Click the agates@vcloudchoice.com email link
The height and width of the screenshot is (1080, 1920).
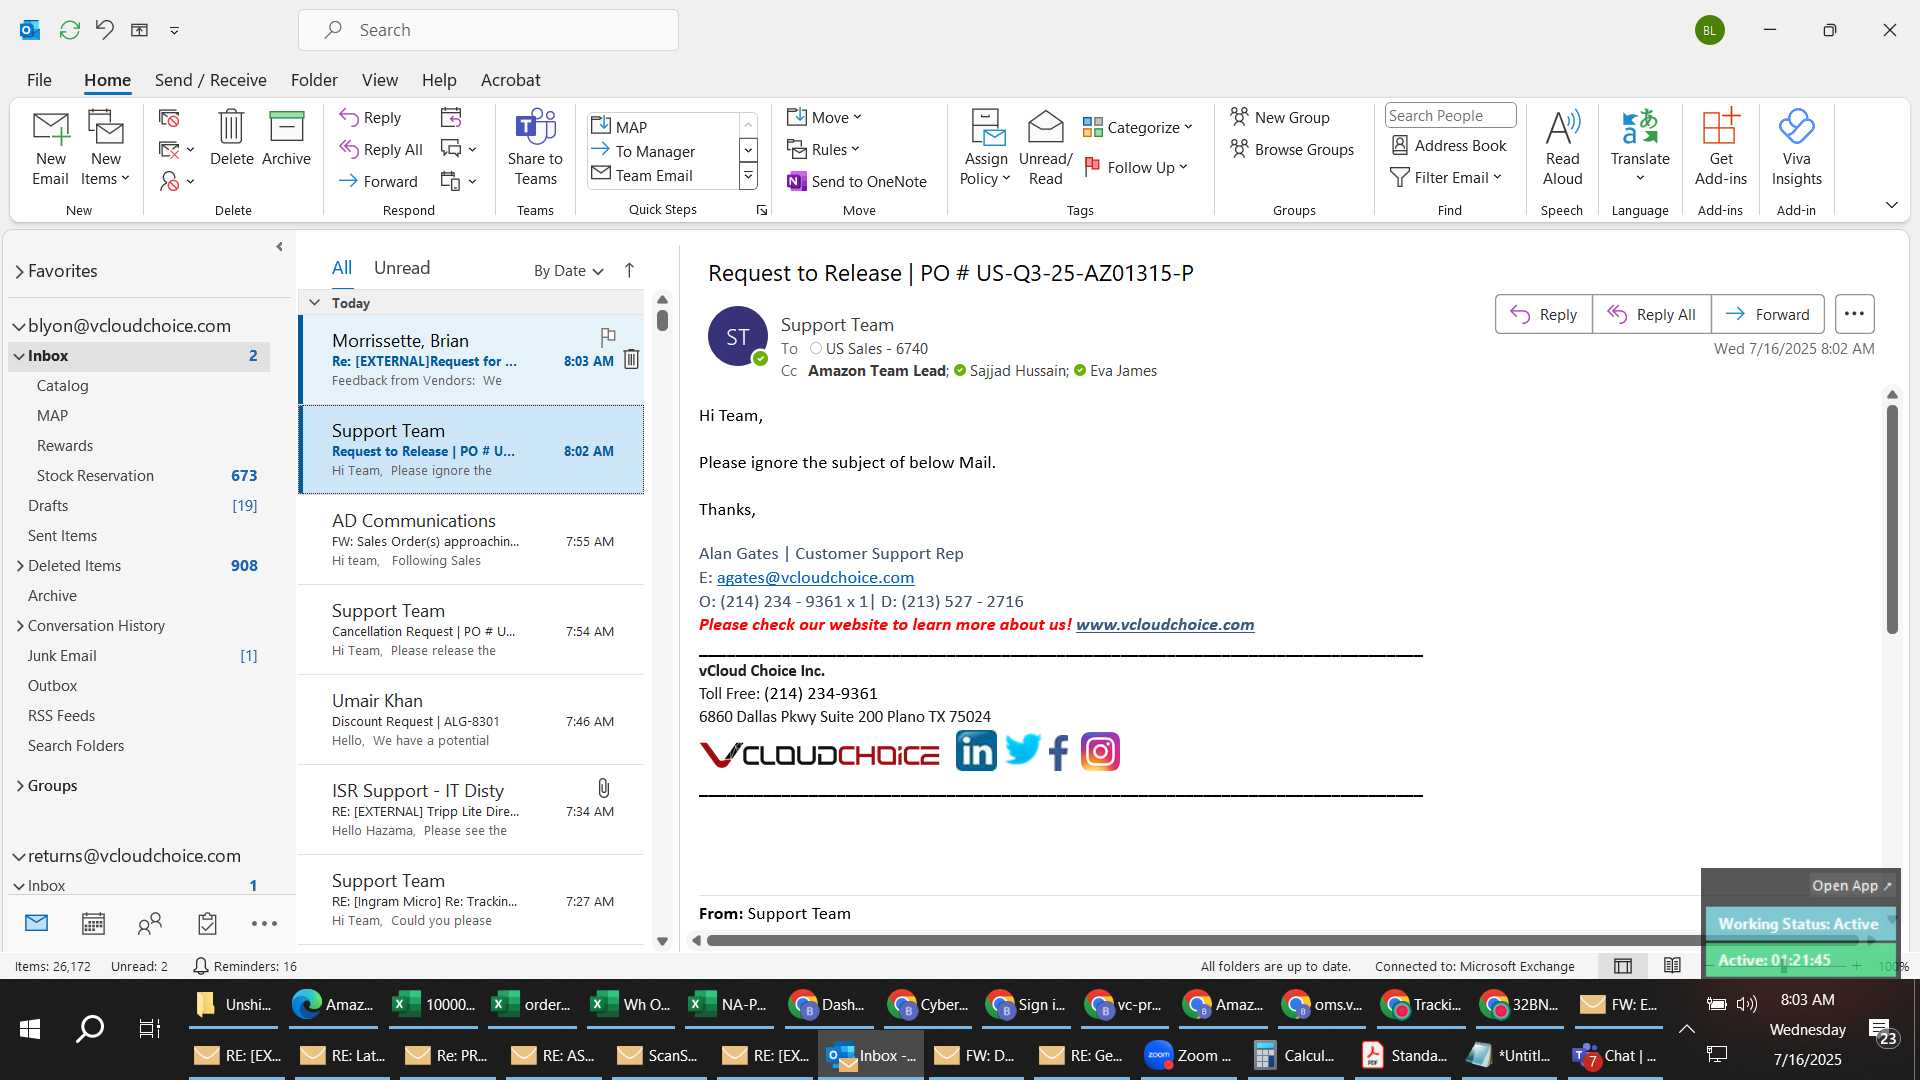click(x=815, y=577)
